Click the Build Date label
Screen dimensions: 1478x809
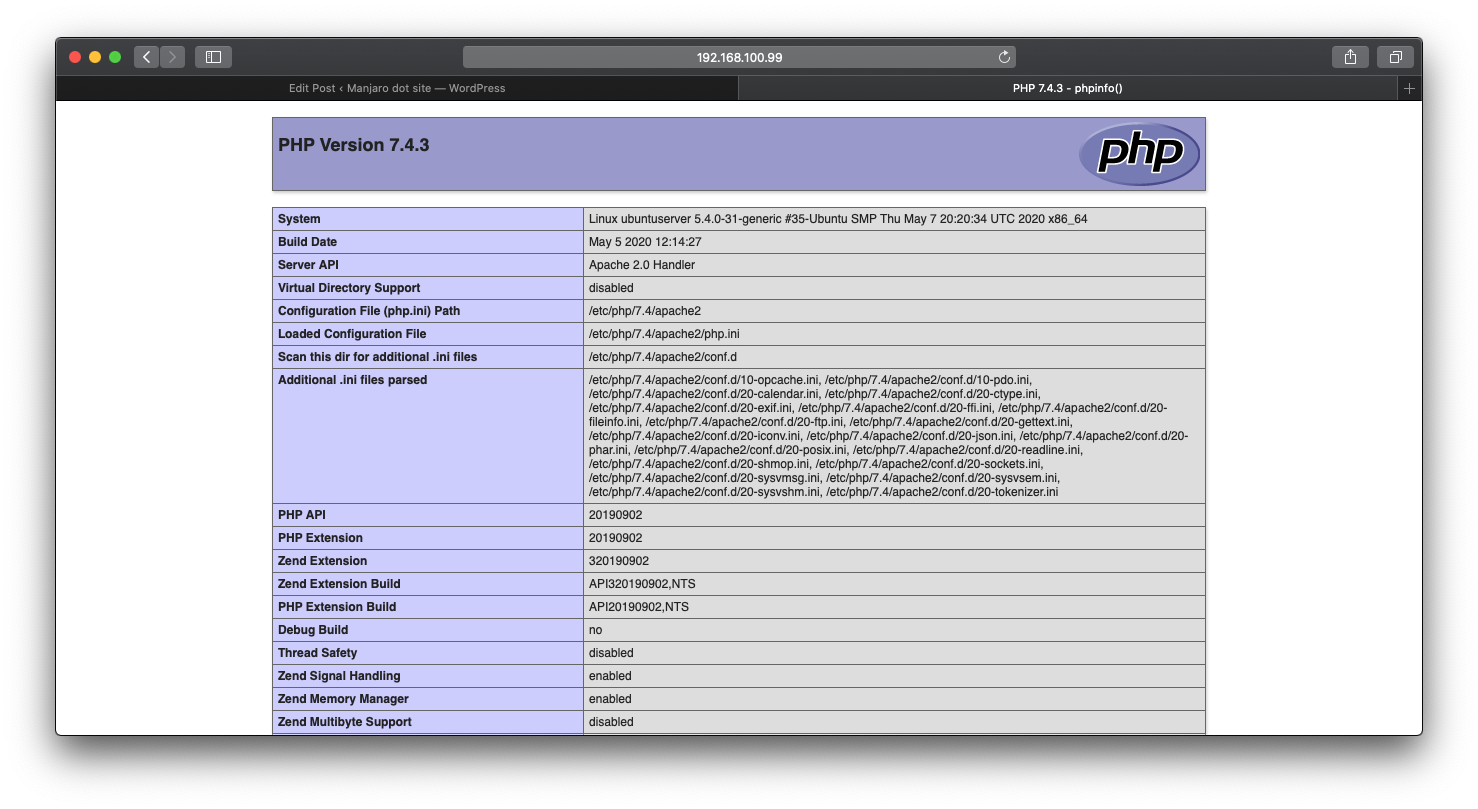pos(307,242)
